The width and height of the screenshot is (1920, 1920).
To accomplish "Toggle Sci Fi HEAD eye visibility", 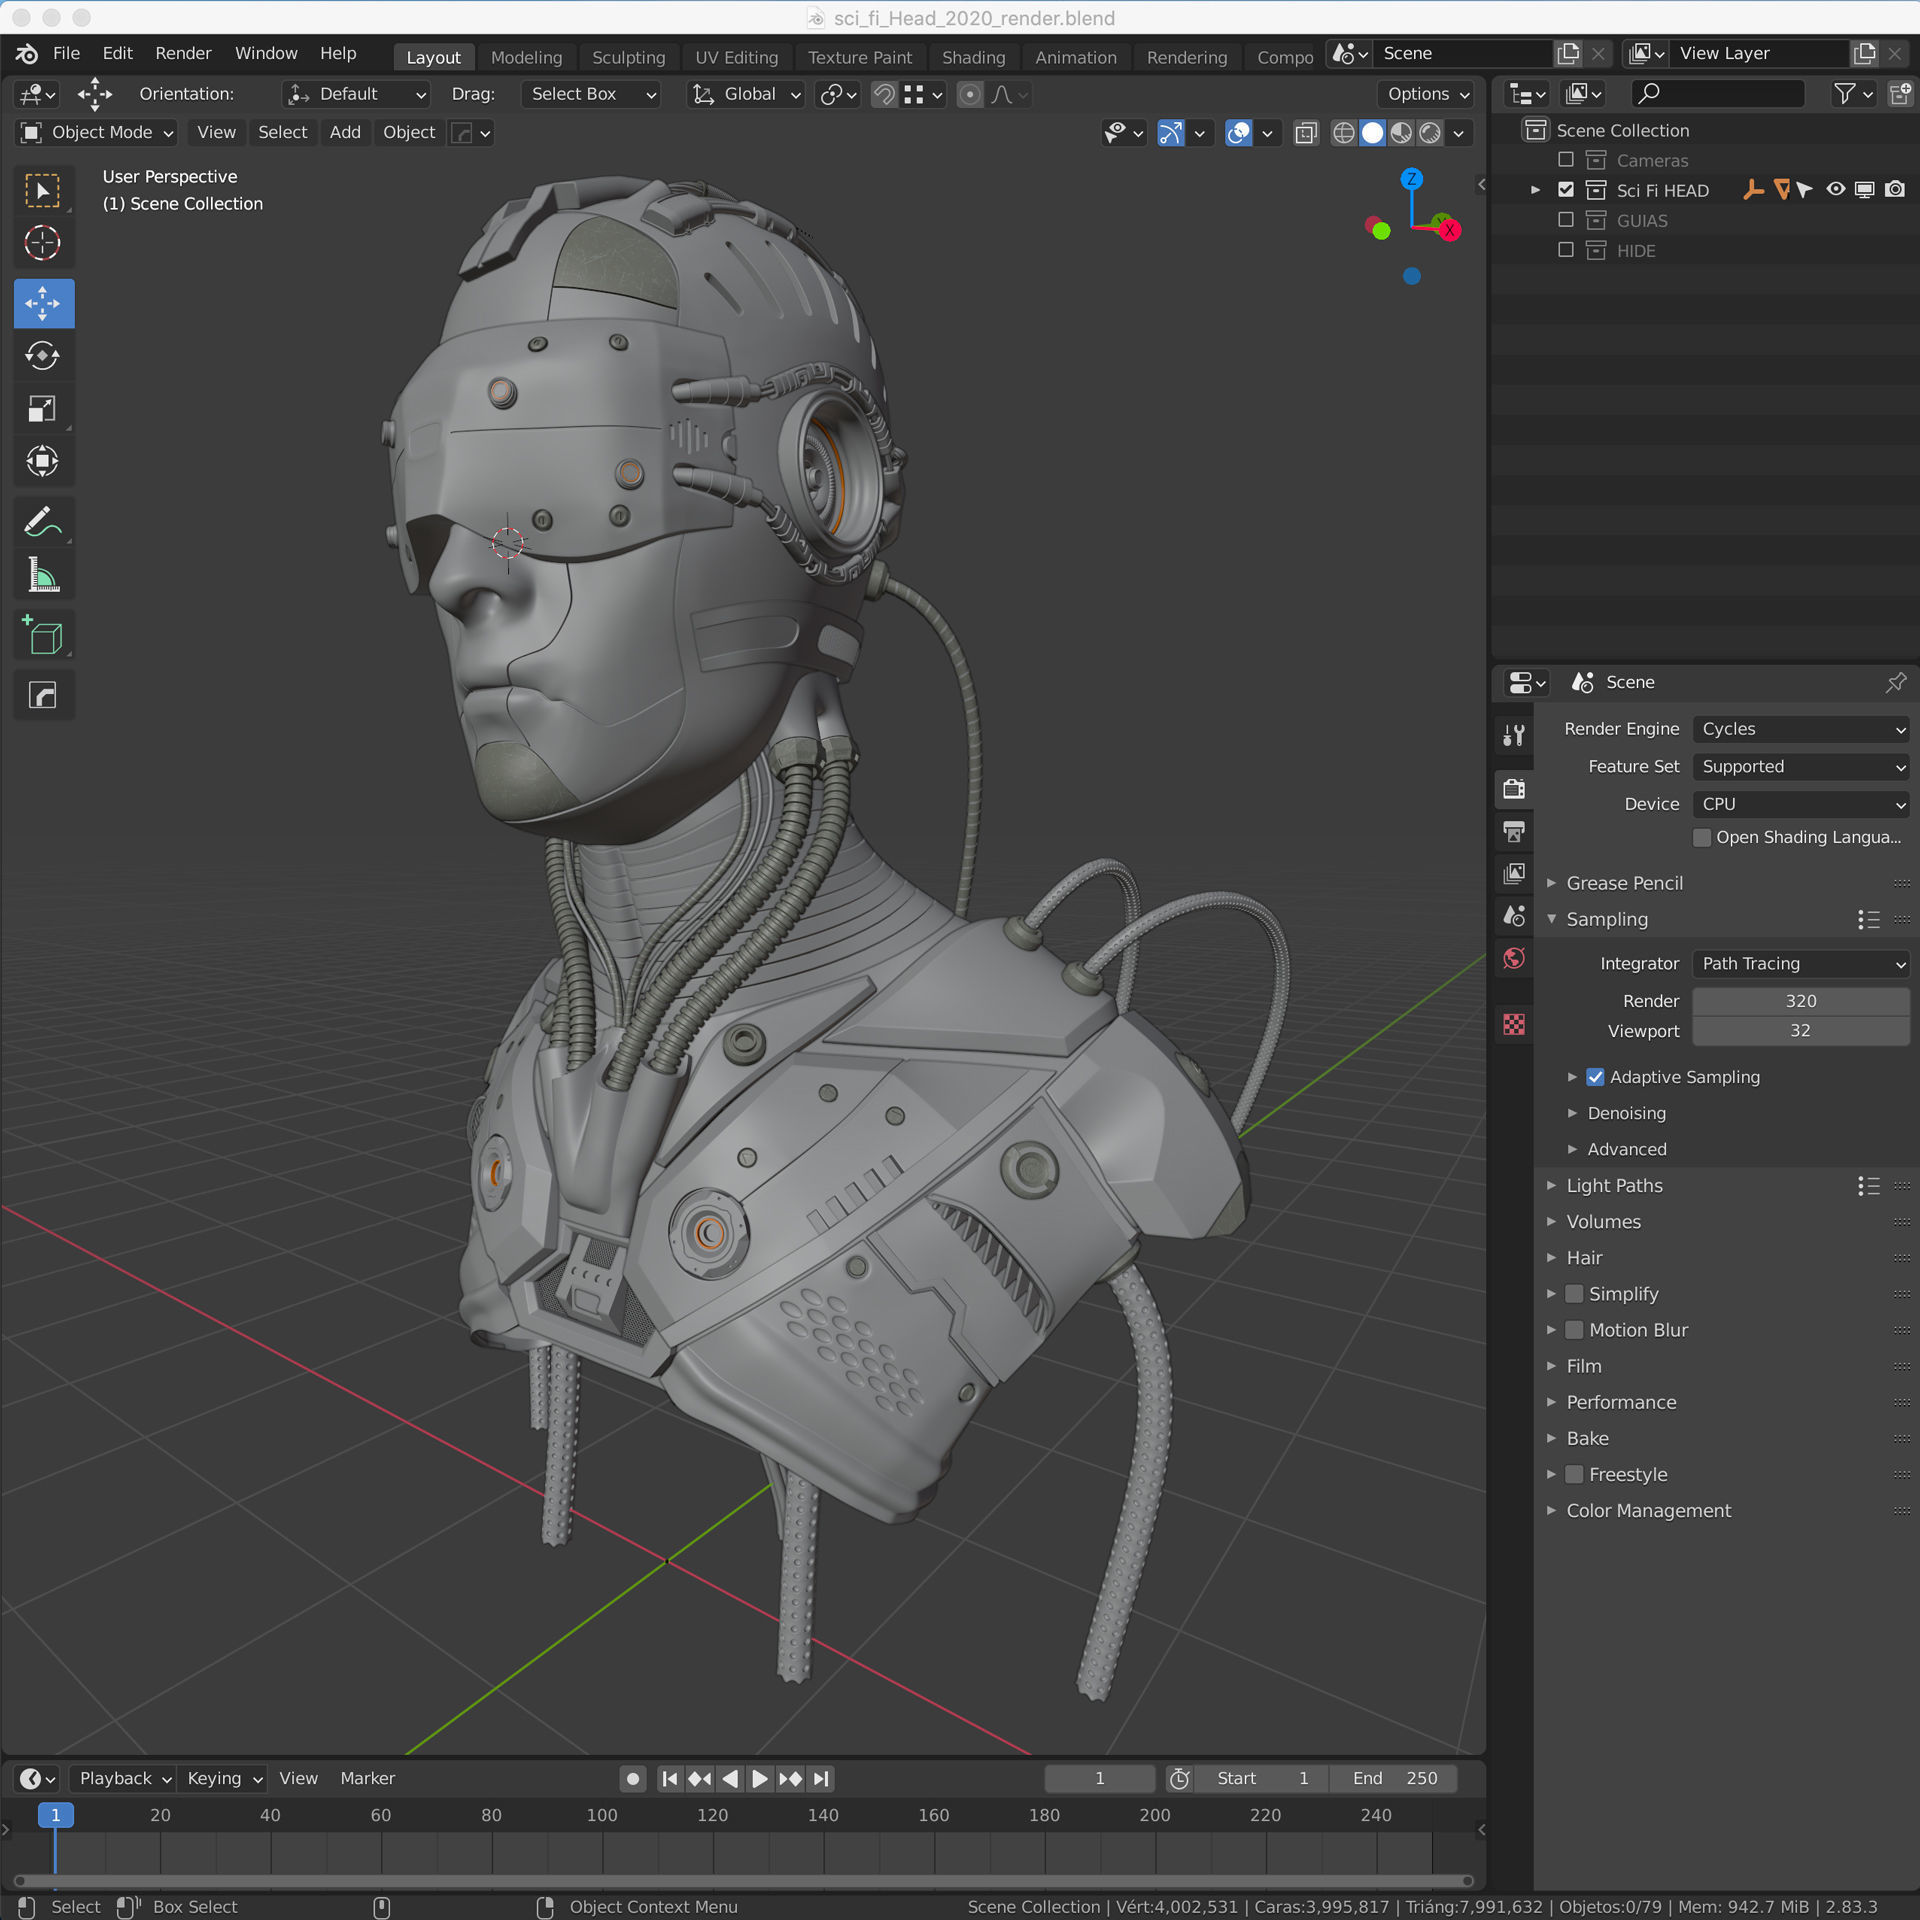I will [1836, 189].
